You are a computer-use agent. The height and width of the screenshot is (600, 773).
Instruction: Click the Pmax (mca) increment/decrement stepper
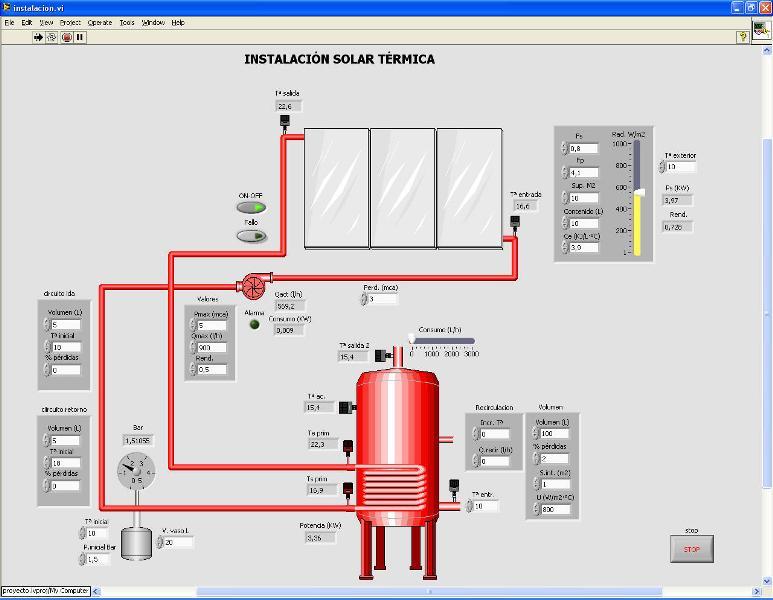tap(193, 326)
